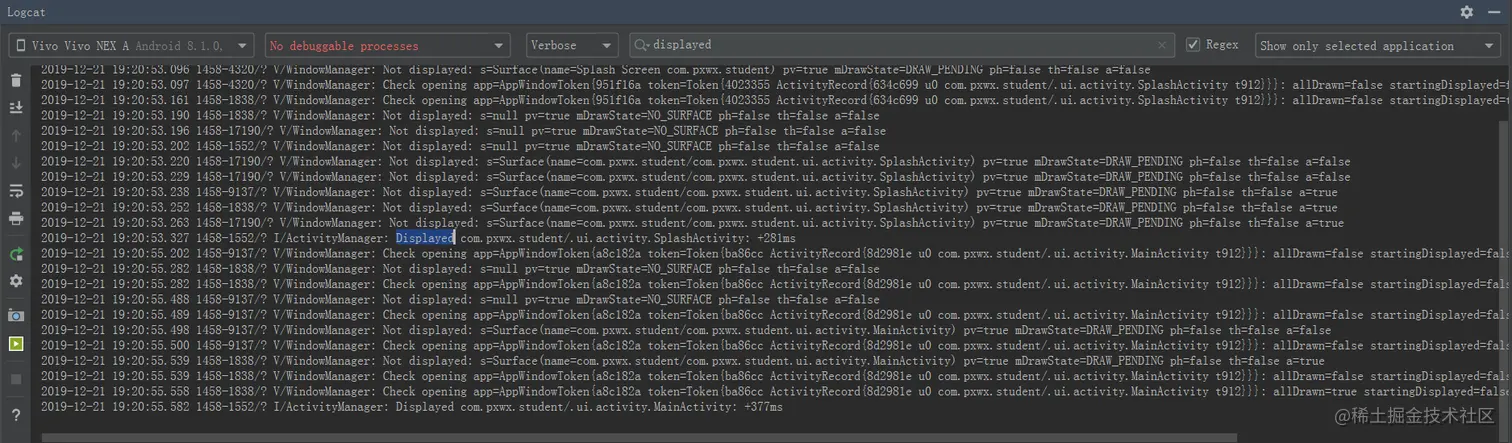Click into the search field containing displayed
This screenshot has height=443, width=1512.
tap(900, 45)
